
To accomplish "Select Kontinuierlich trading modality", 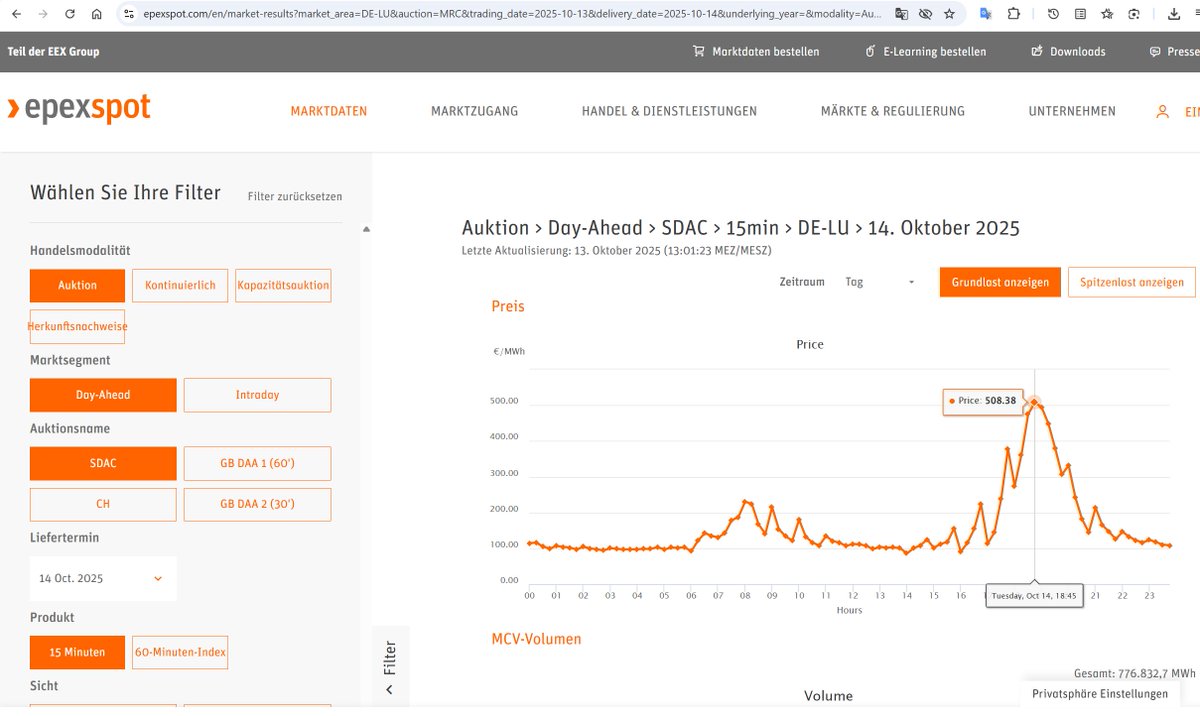I will click(180, 285).
